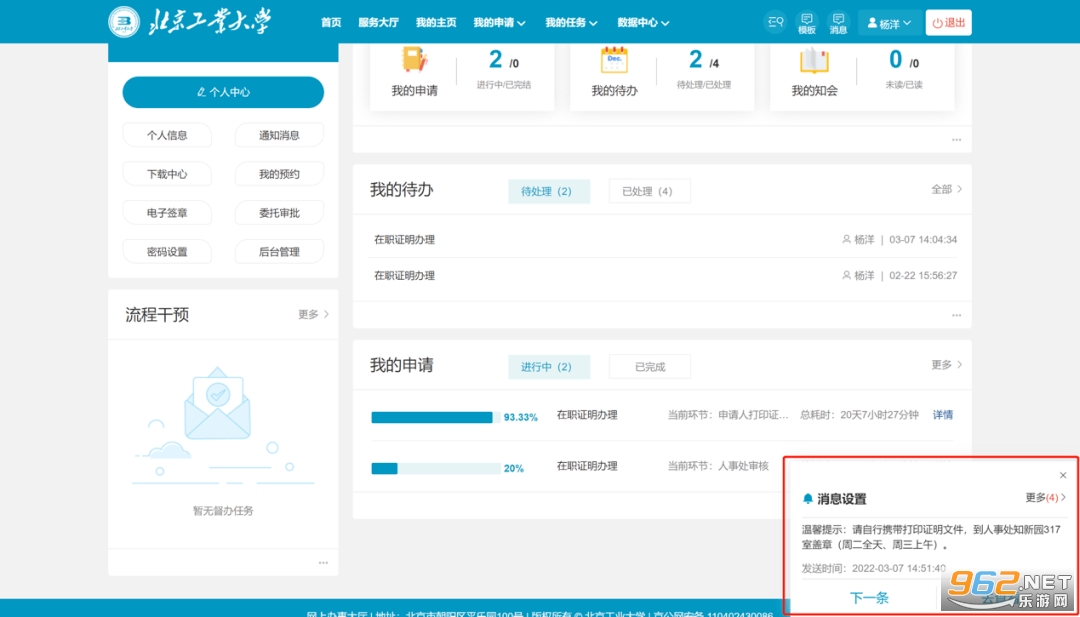This screenshot has width=1080, height=617.
Task: Open 服务大厅 in the top navigation
Action: (378, 22)
